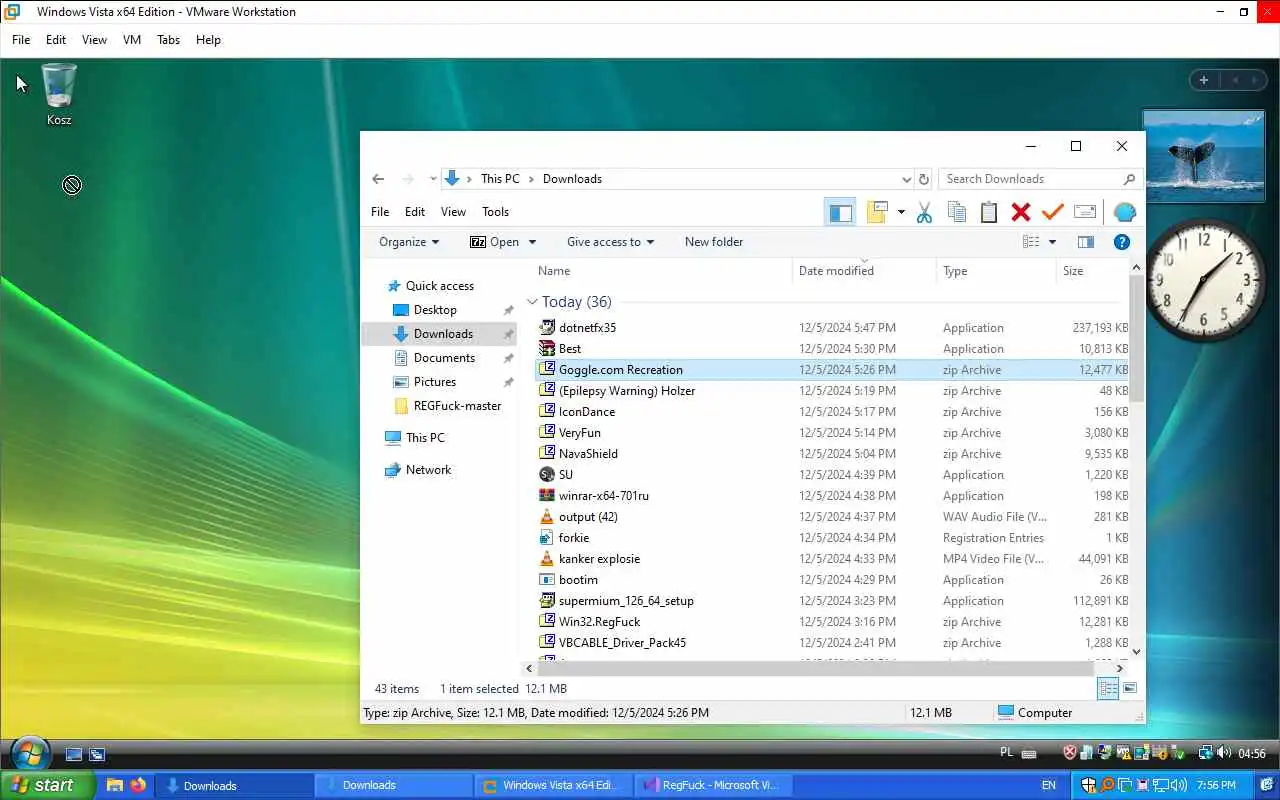The height and width of the screenshot is (800, 1280).
Task: Click the host Windows Security shield tray icon
Action: (x=1090, y=785)
